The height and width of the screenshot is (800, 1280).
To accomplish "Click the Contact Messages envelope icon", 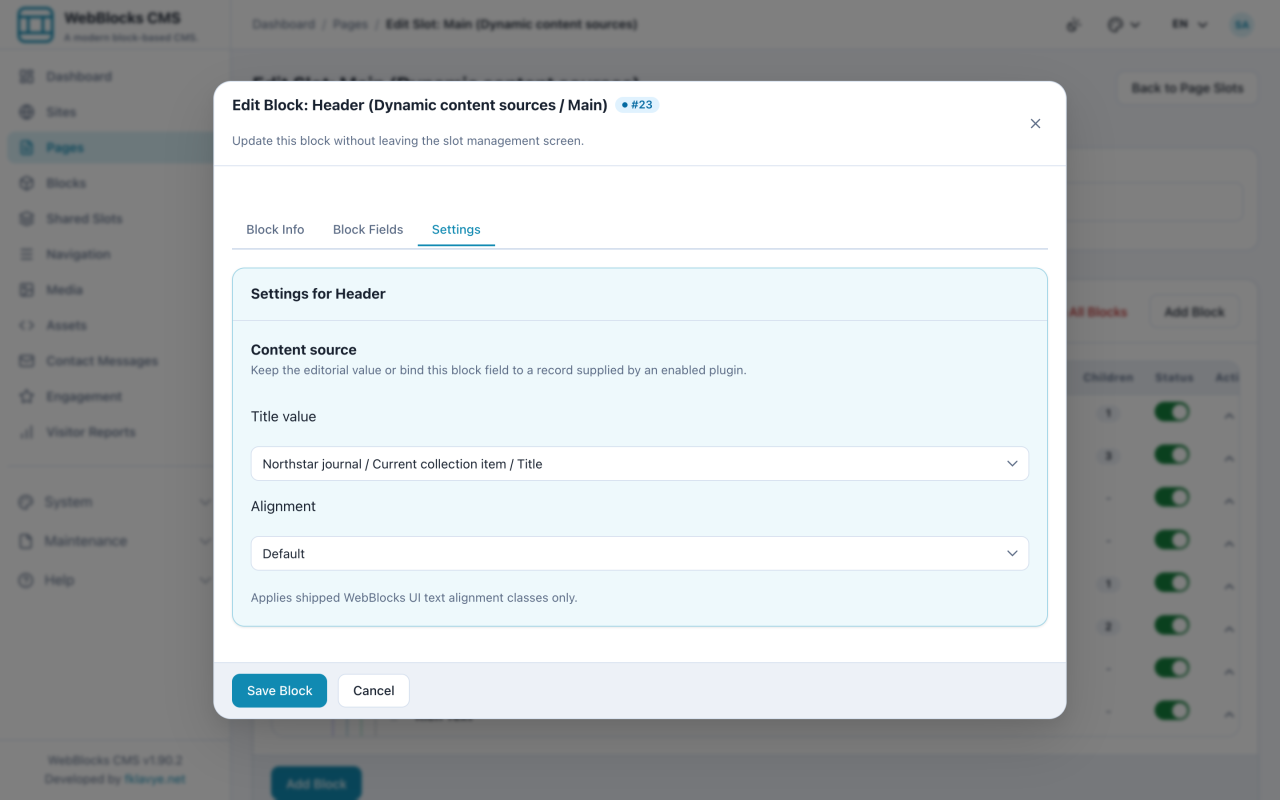I will pos(27,361).
